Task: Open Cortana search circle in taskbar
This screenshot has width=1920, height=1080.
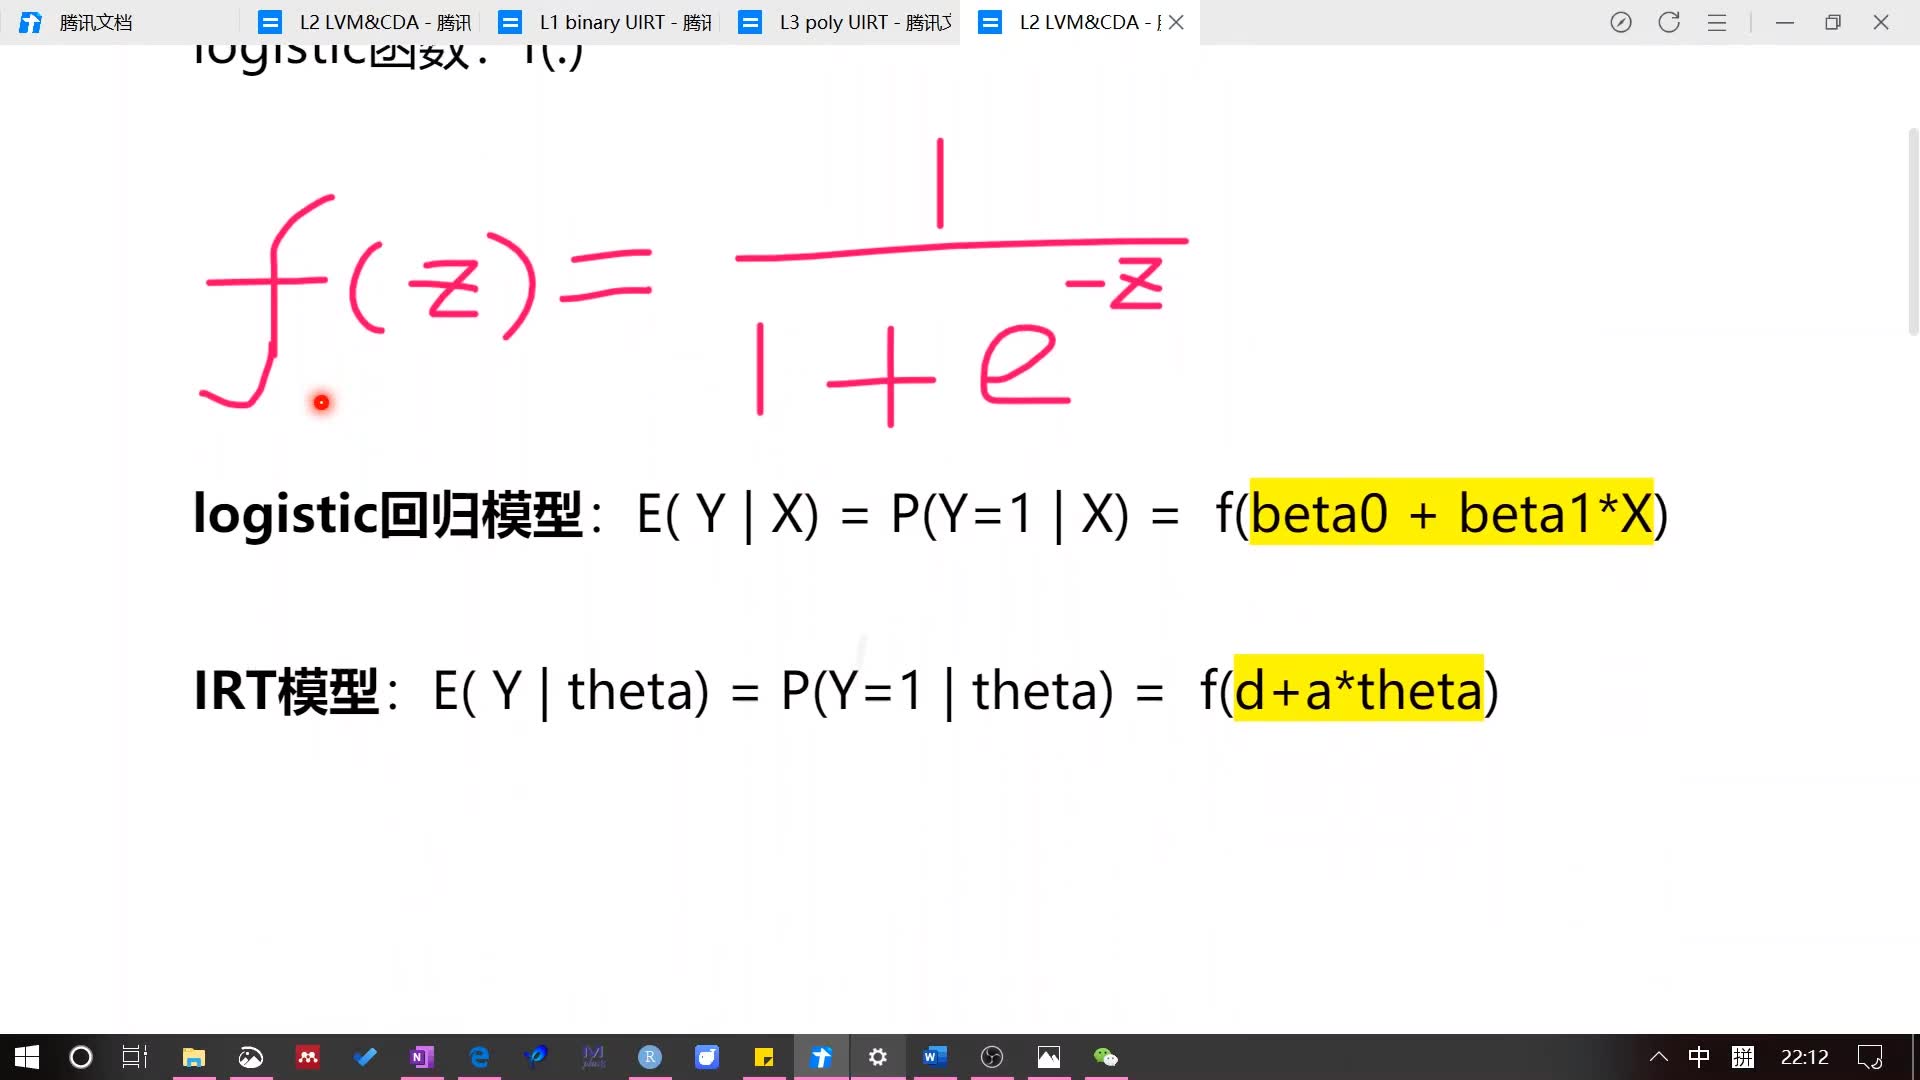Action: tap(81, 1057)
